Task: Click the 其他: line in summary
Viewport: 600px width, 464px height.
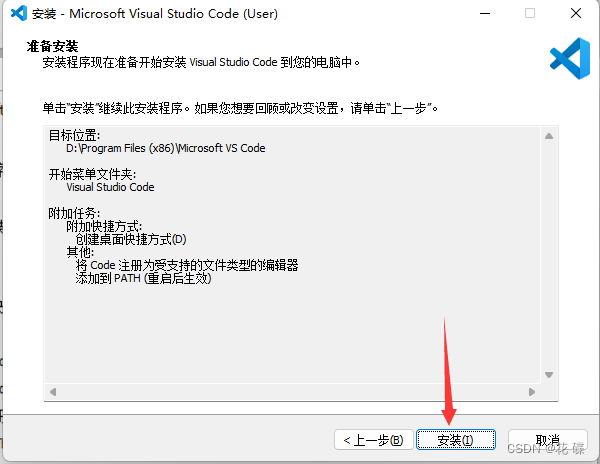Action: tap(80, 252)
